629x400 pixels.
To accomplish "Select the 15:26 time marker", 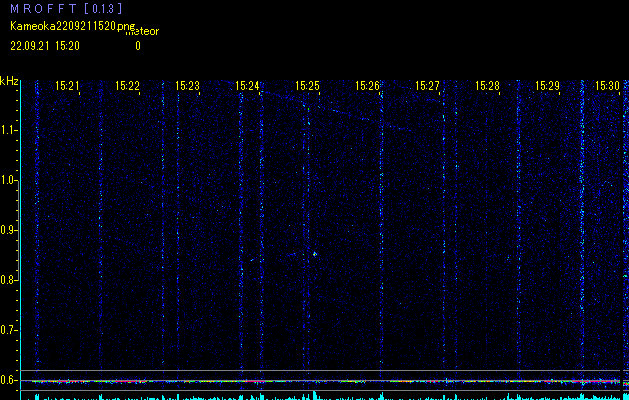I will (x=367, y=85).
